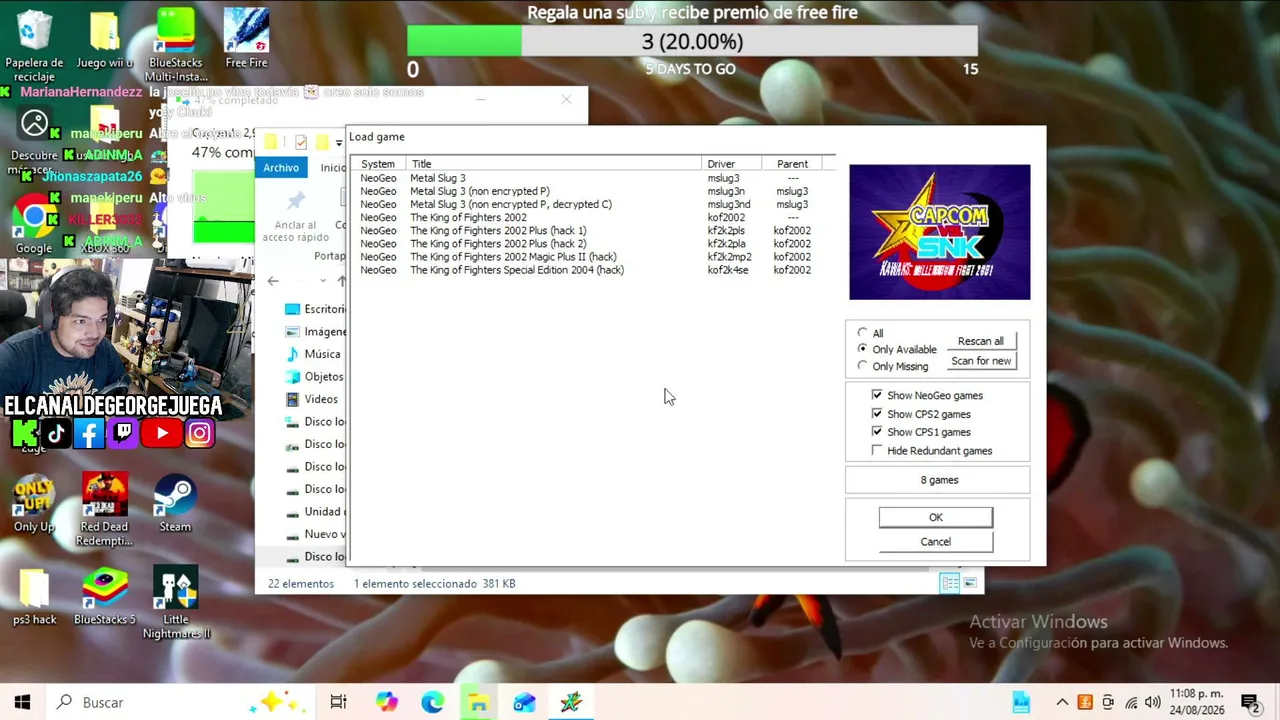
Task: Sort the game list by System column
Action: click(x=379, y=164)
